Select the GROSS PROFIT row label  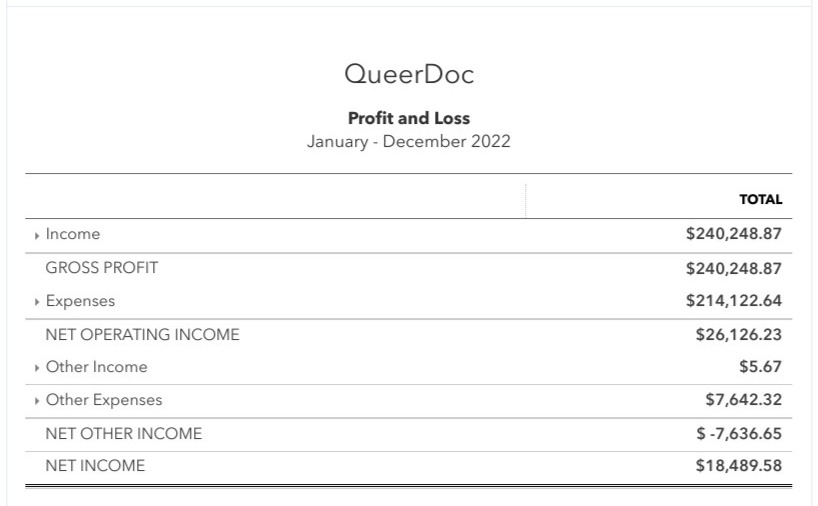click(102, 268)
